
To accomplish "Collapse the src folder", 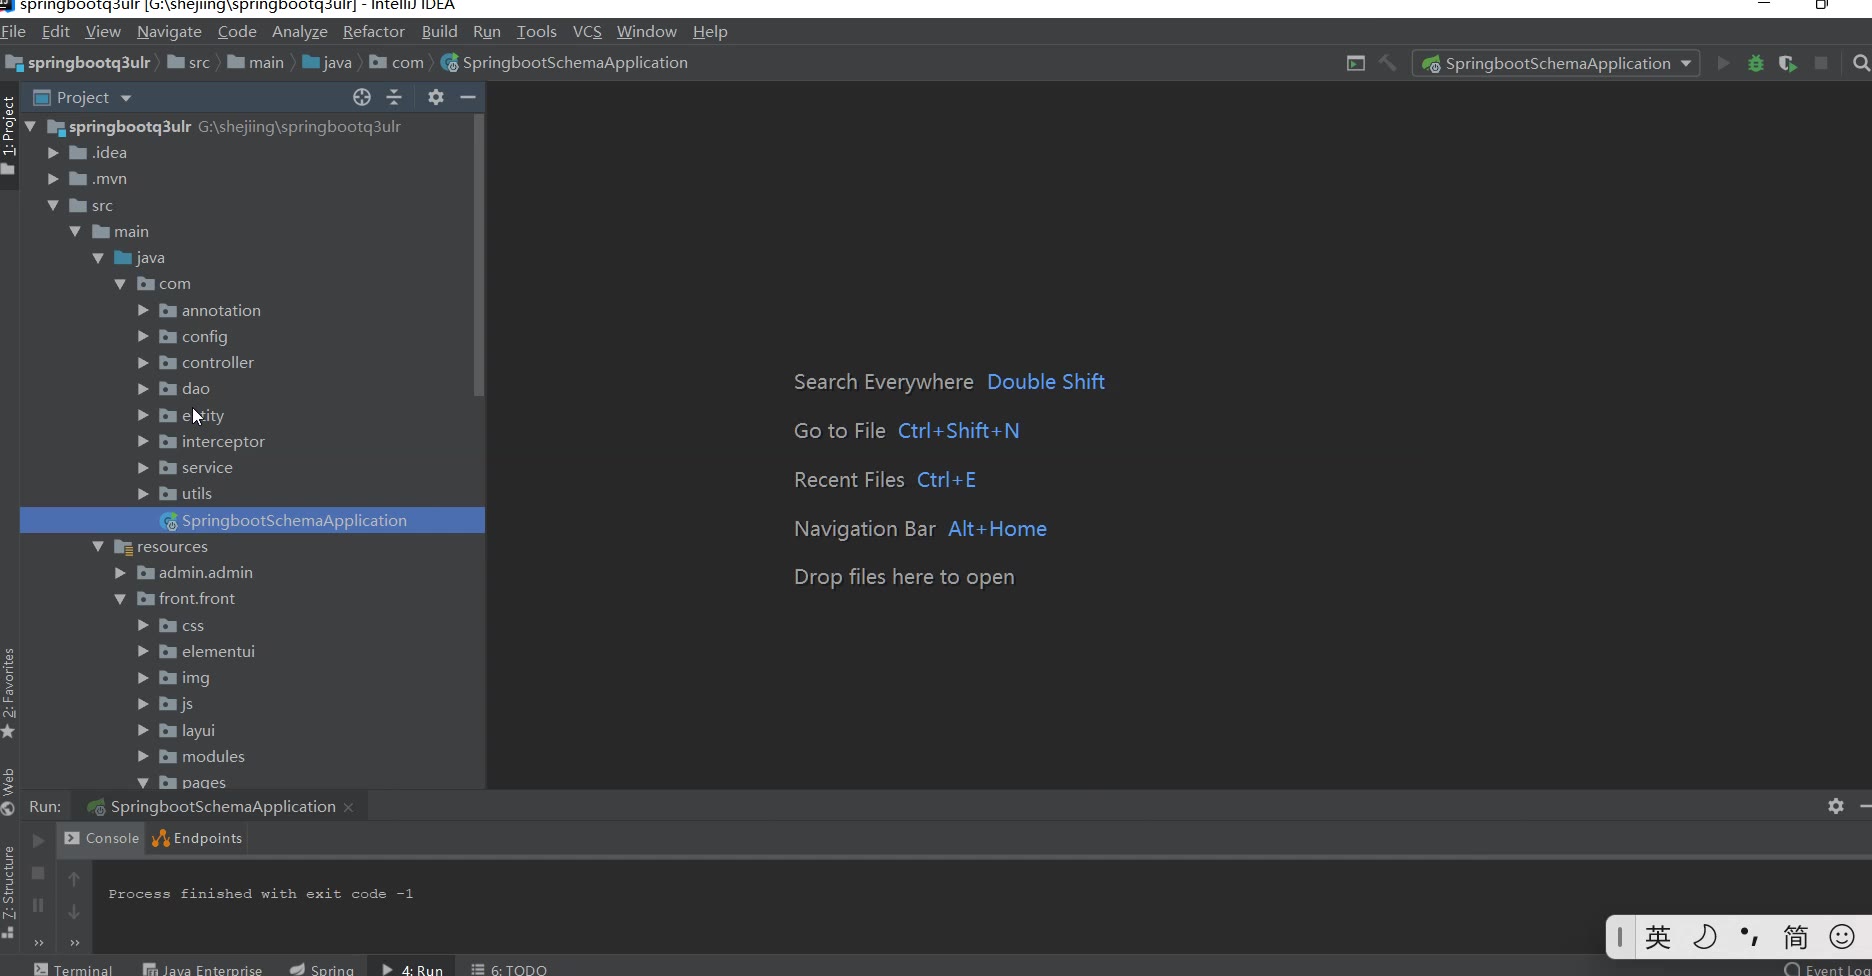I will [x=53, y=205].
